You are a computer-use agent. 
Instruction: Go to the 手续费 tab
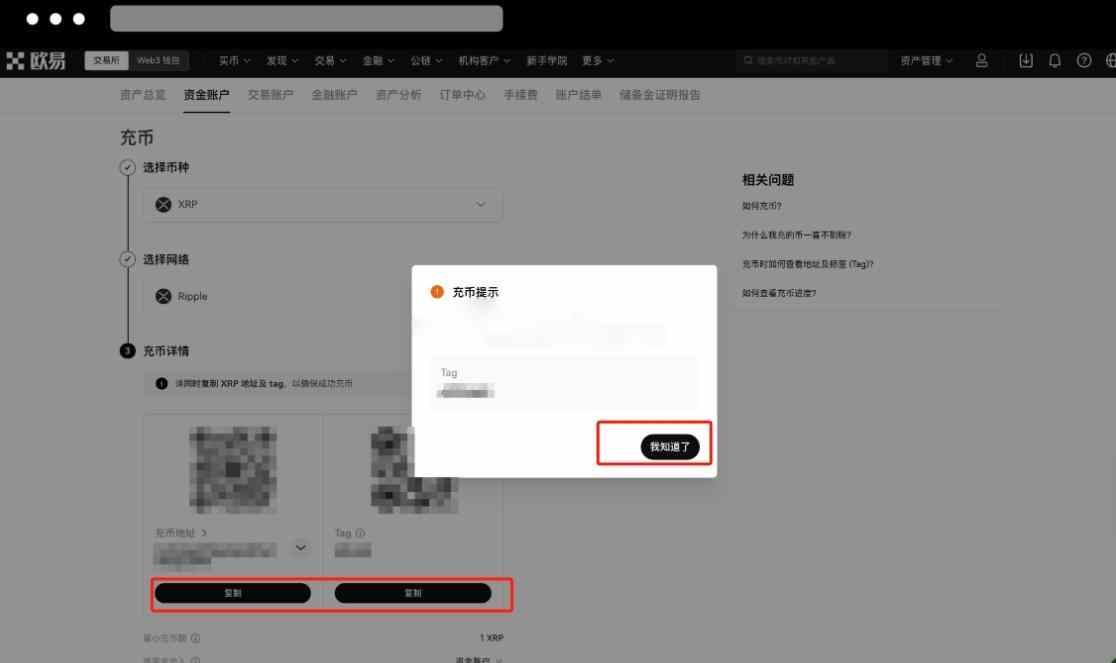(x=521, y=95)
